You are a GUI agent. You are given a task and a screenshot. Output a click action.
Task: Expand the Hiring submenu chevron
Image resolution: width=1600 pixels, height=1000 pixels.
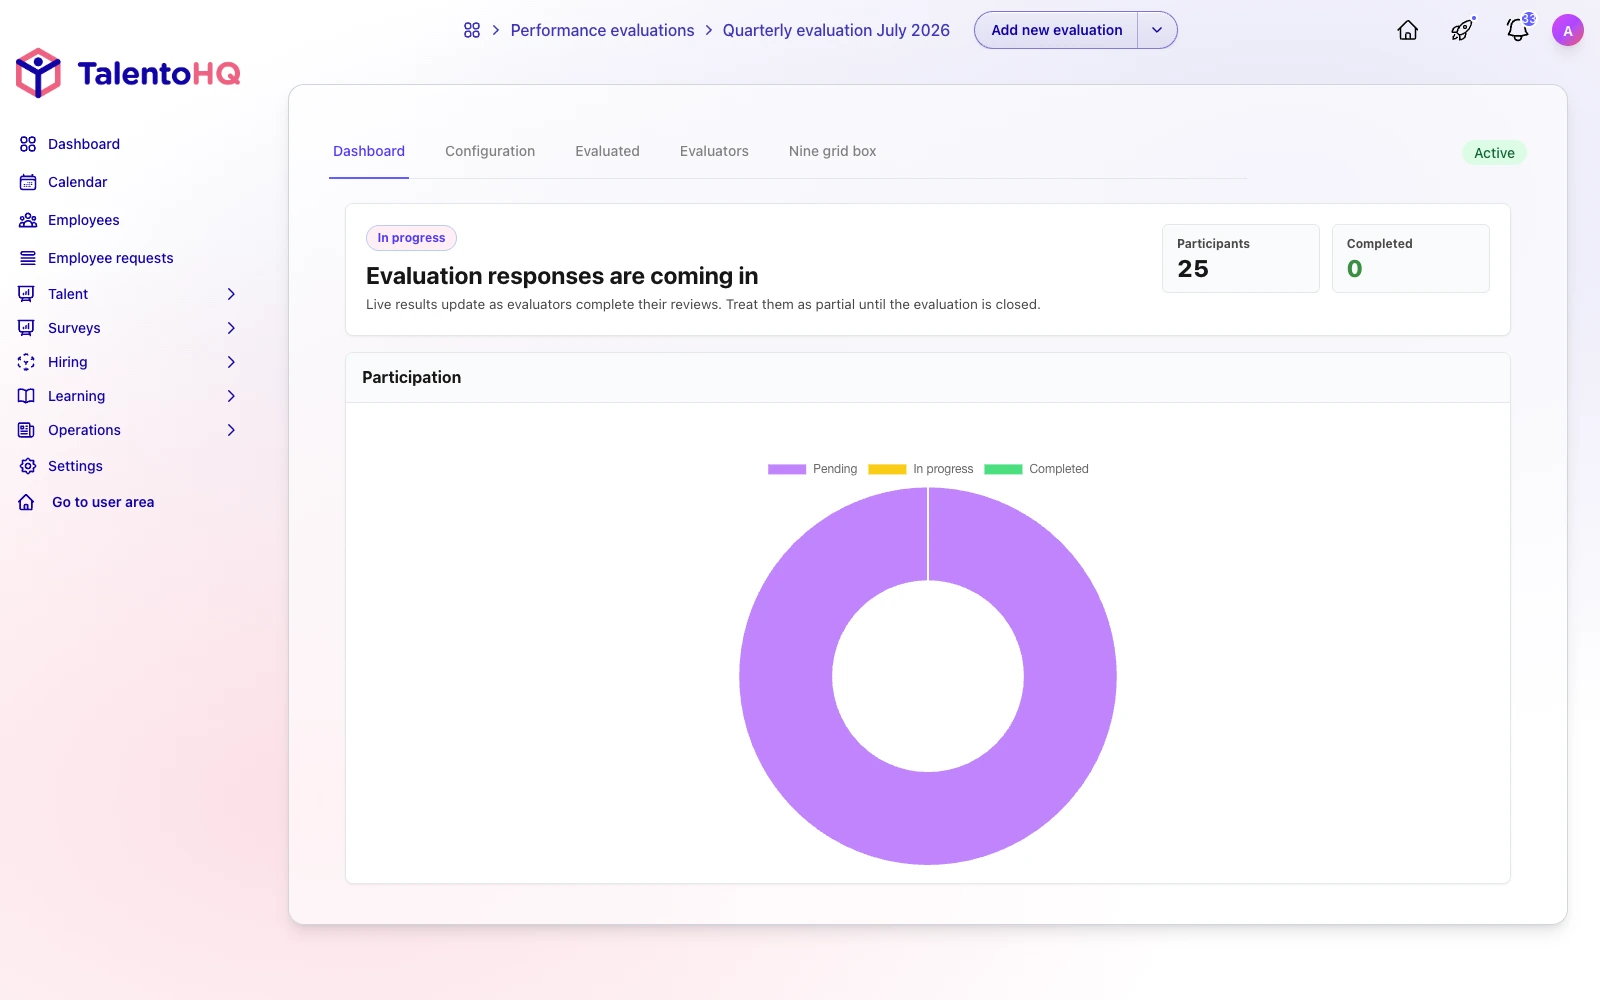pos(231,362)
